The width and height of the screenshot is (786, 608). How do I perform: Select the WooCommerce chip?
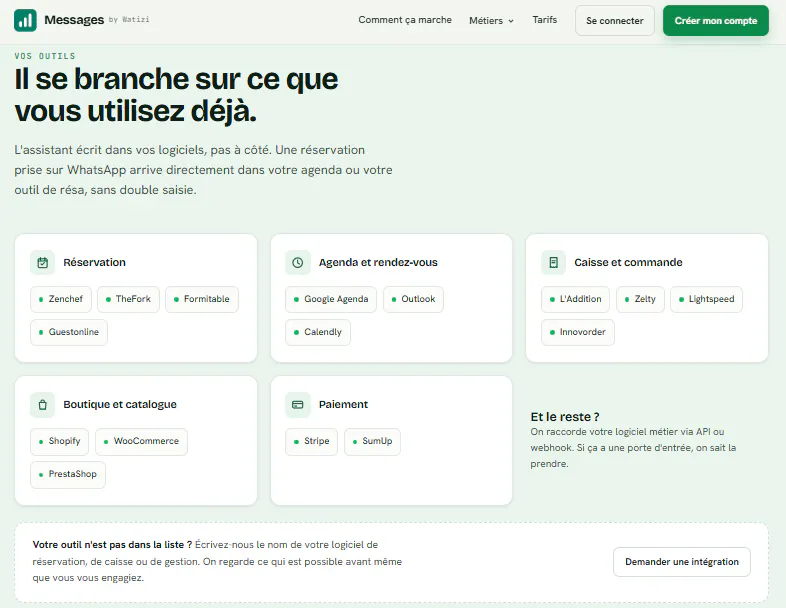(x=141, y=442)
